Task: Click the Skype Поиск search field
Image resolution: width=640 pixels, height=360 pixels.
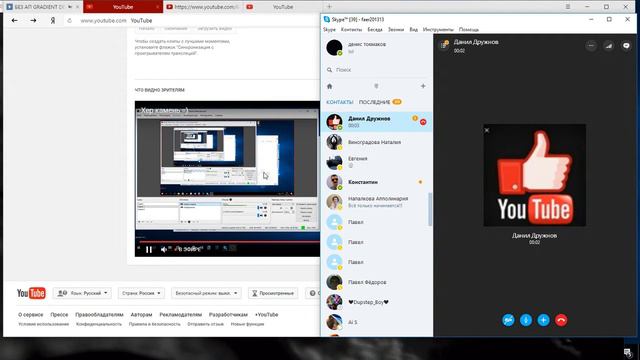Action: click(x=377, y=70)
